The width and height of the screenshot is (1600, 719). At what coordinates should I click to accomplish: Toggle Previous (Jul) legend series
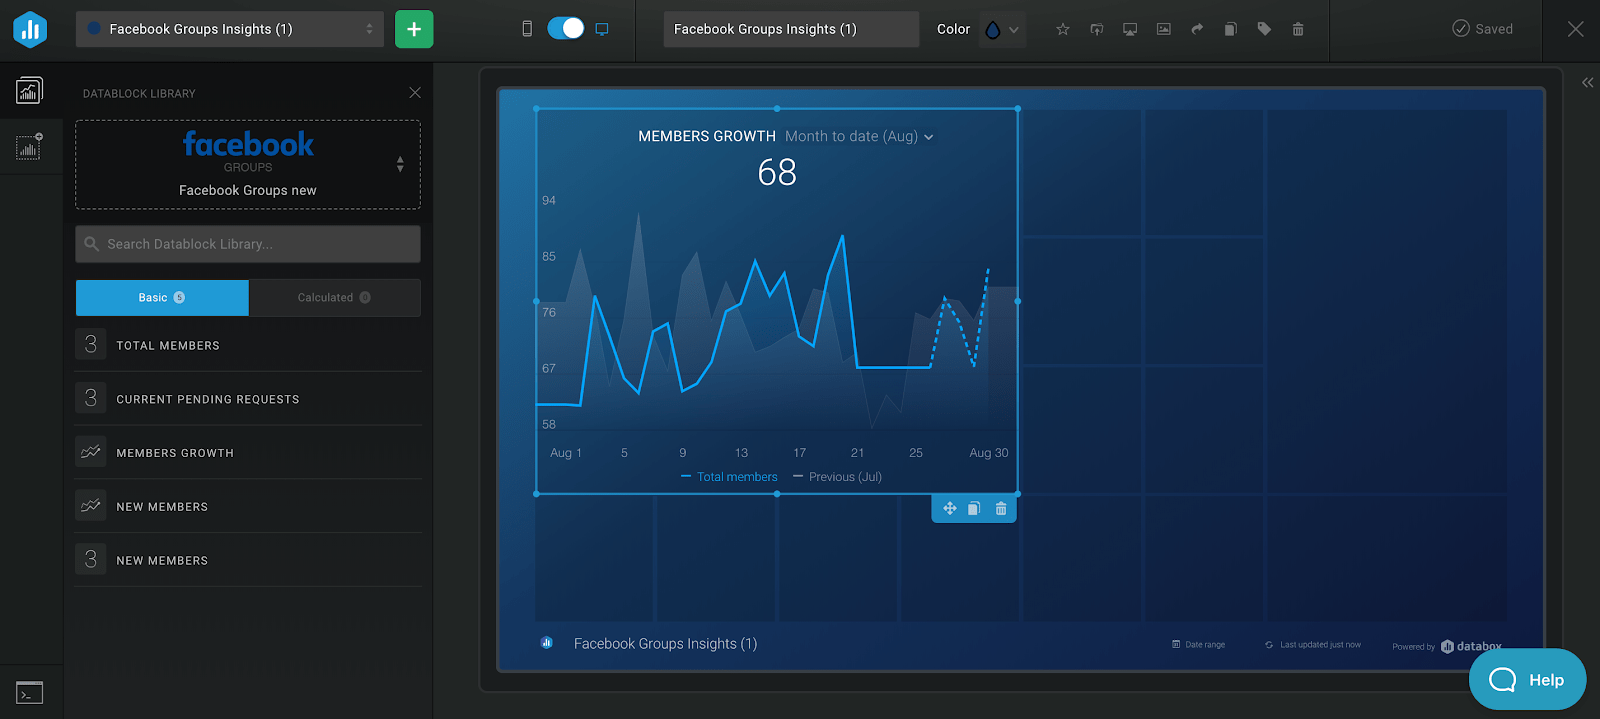coord(838,477)
